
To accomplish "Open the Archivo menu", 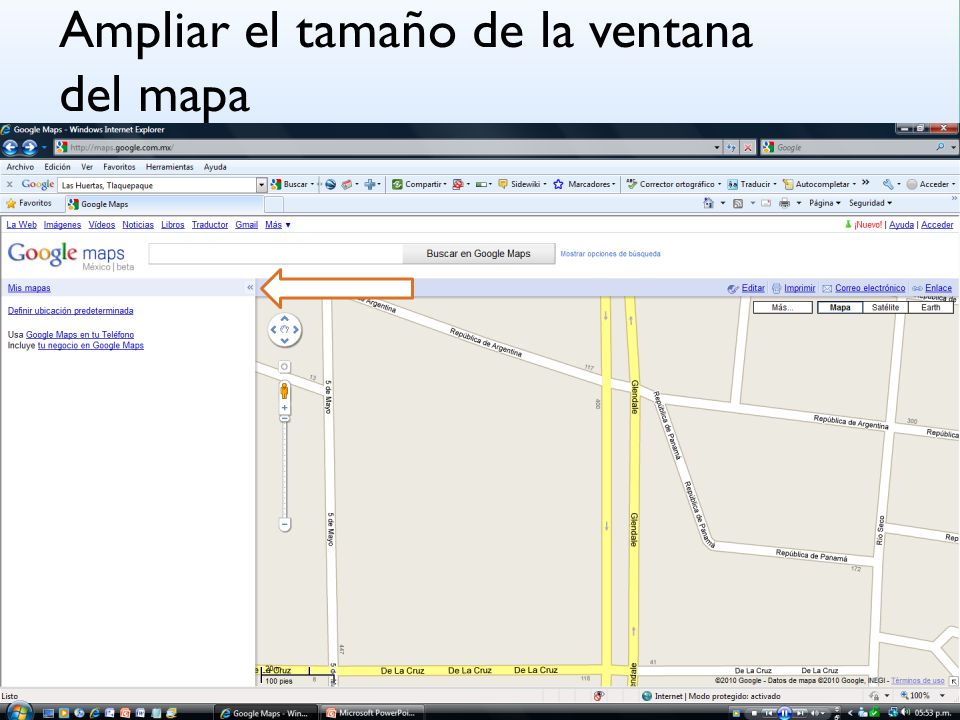I will [20, 167].
